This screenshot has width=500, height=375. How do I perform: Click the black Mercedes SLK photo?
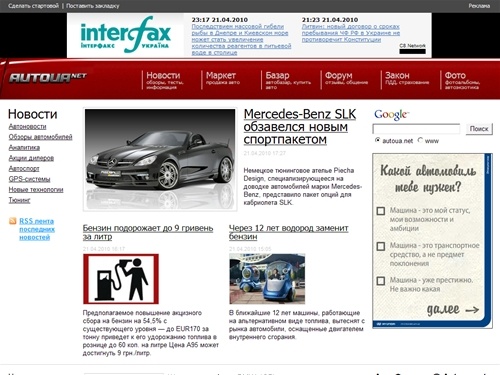pos(160,159)
